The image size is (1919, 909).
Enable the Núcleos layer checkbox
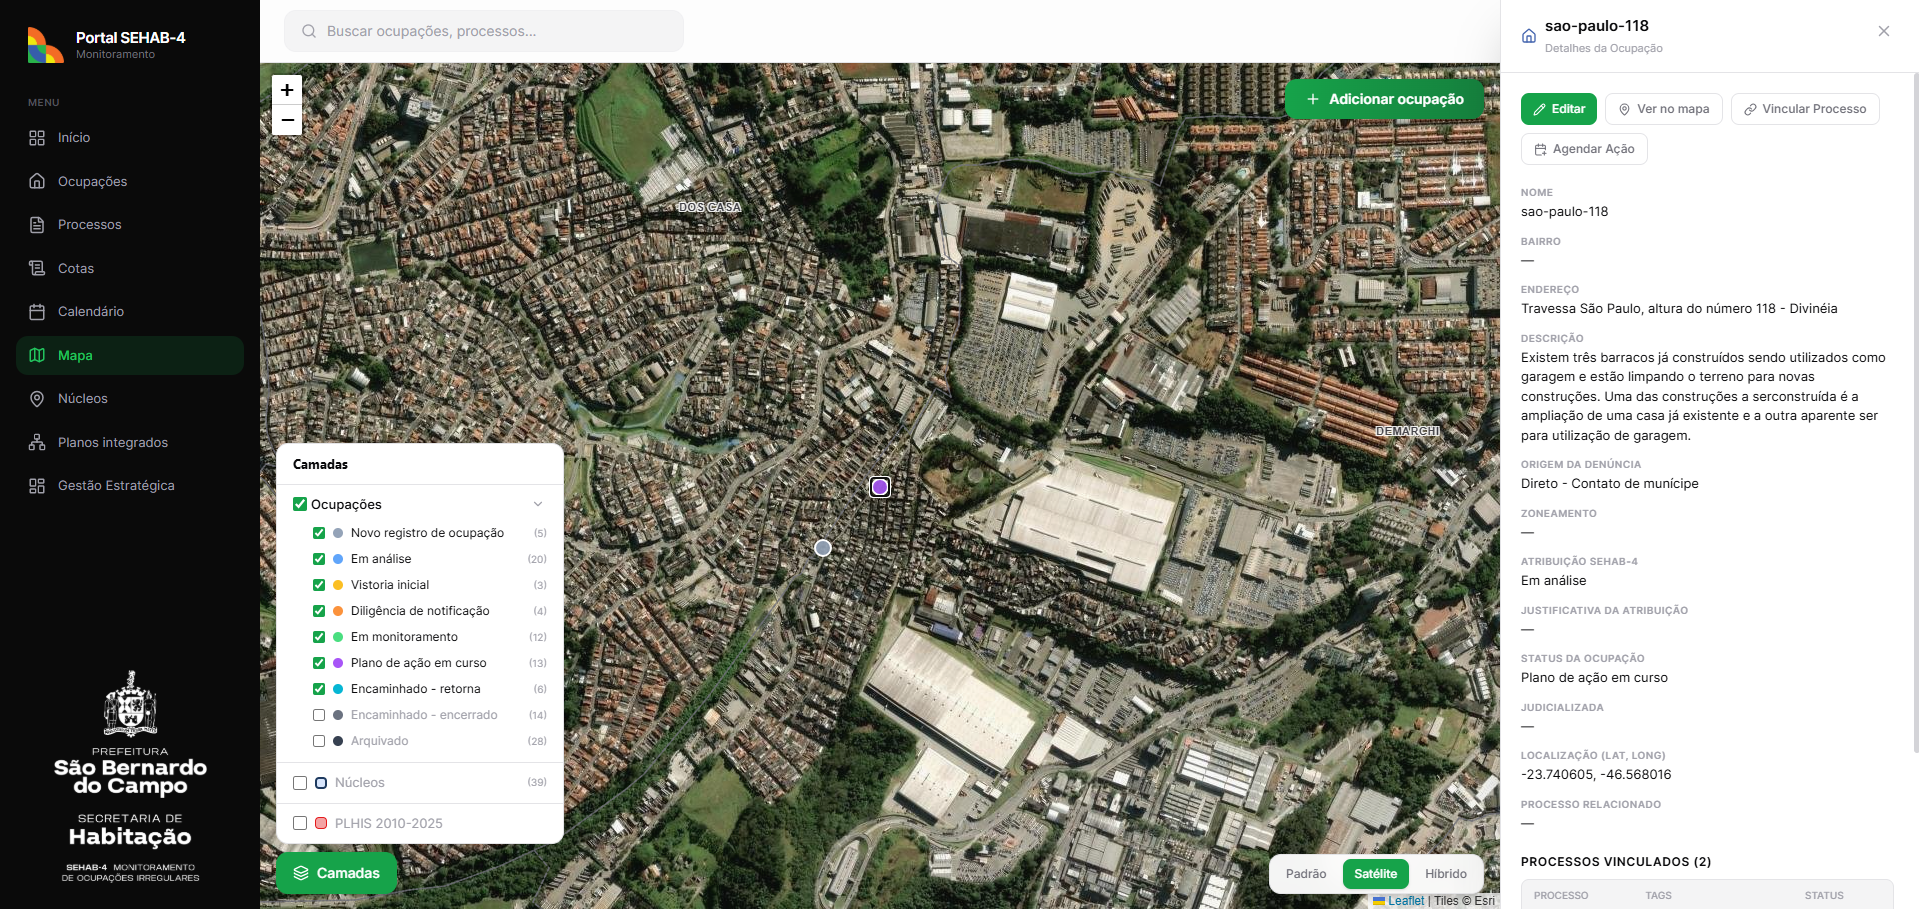[300, 783]
